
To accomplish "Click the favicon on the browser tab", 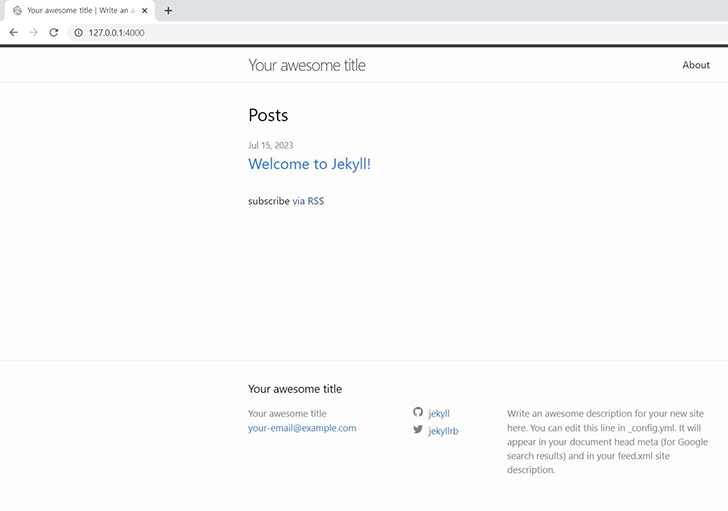I will click(17, 10).
